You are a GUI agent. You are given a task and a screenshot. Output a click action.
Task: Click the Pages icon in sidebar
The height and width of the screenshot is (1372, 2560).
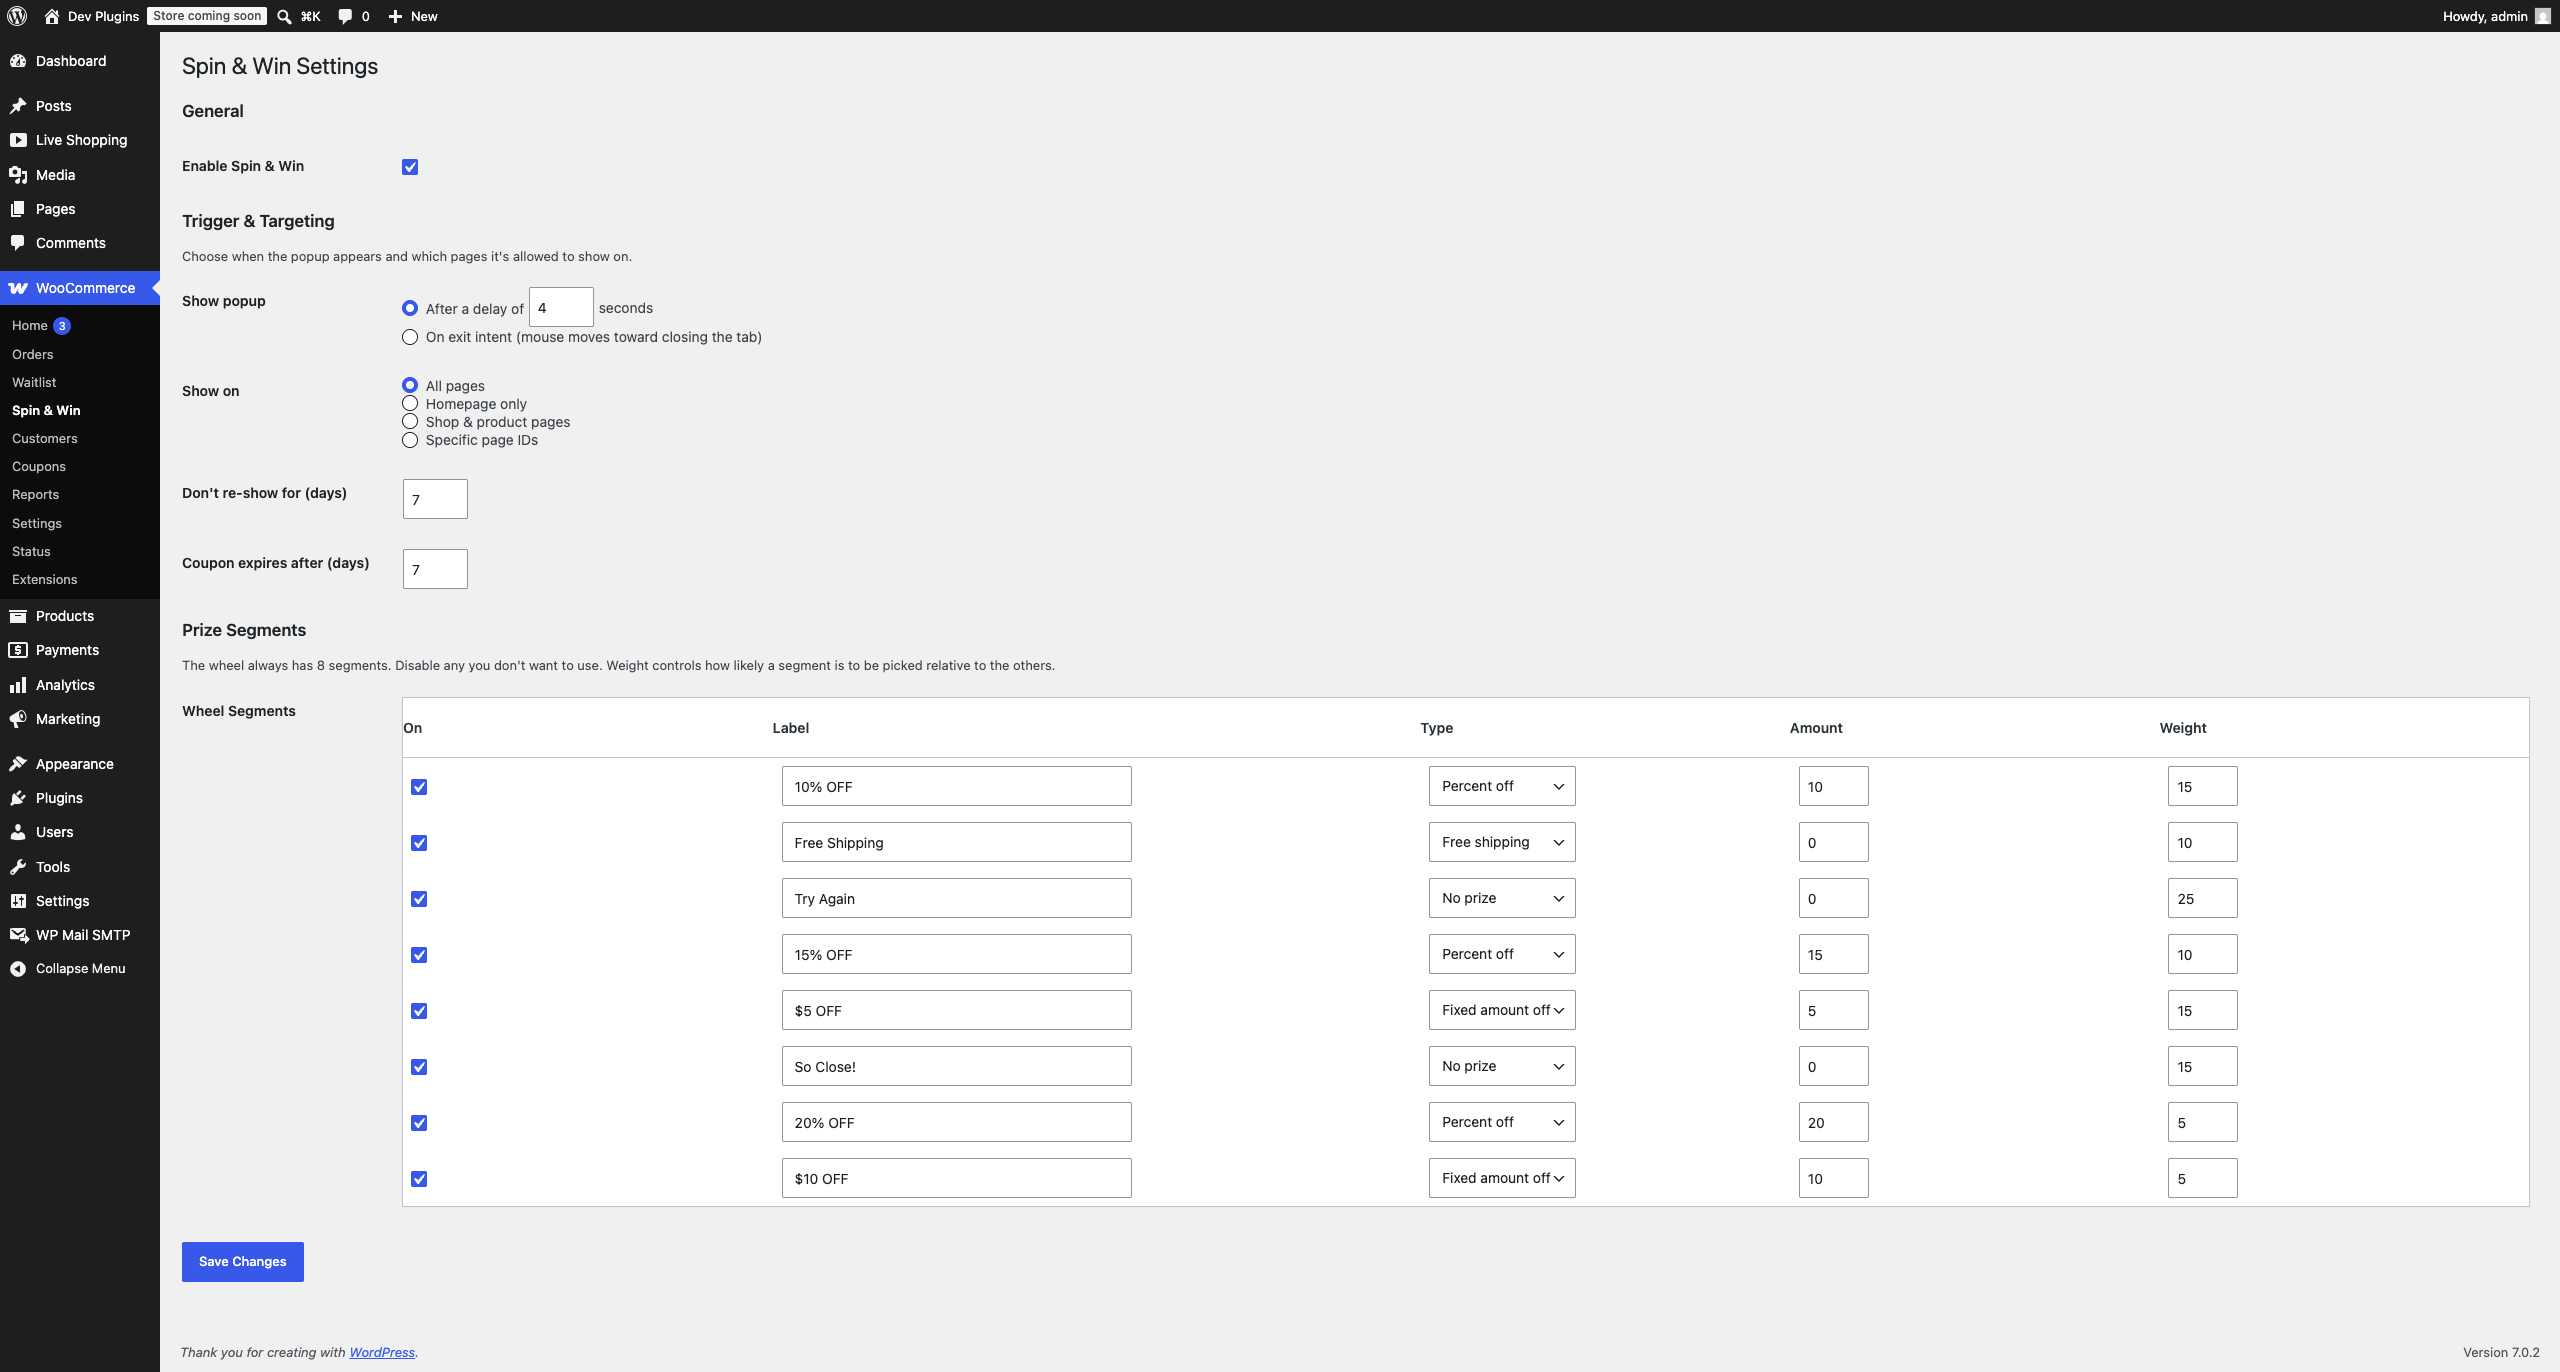click(18, 209)
